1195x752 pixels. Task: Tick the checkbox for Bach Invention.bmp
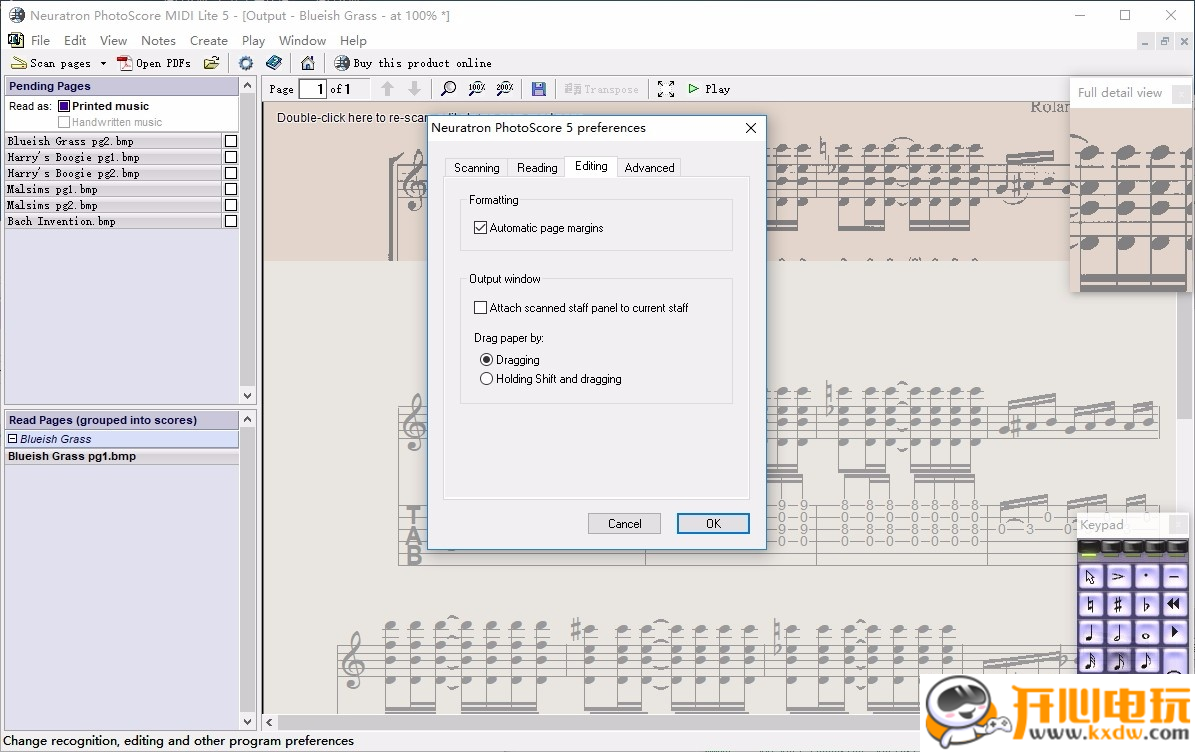pyautogui.click(x=231, y=221)
